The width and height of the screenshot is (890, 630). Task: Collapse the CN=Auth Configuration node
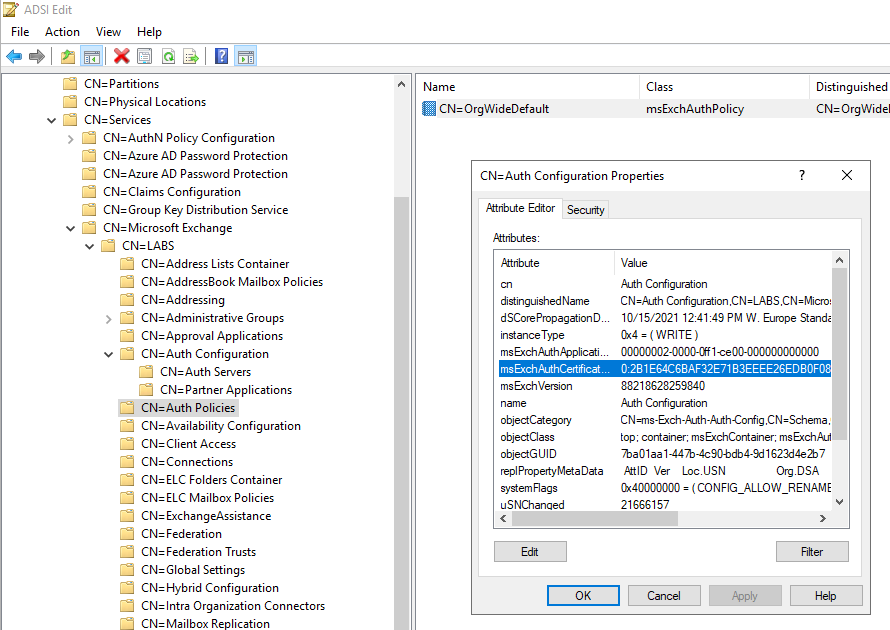(x=108, y=354)
